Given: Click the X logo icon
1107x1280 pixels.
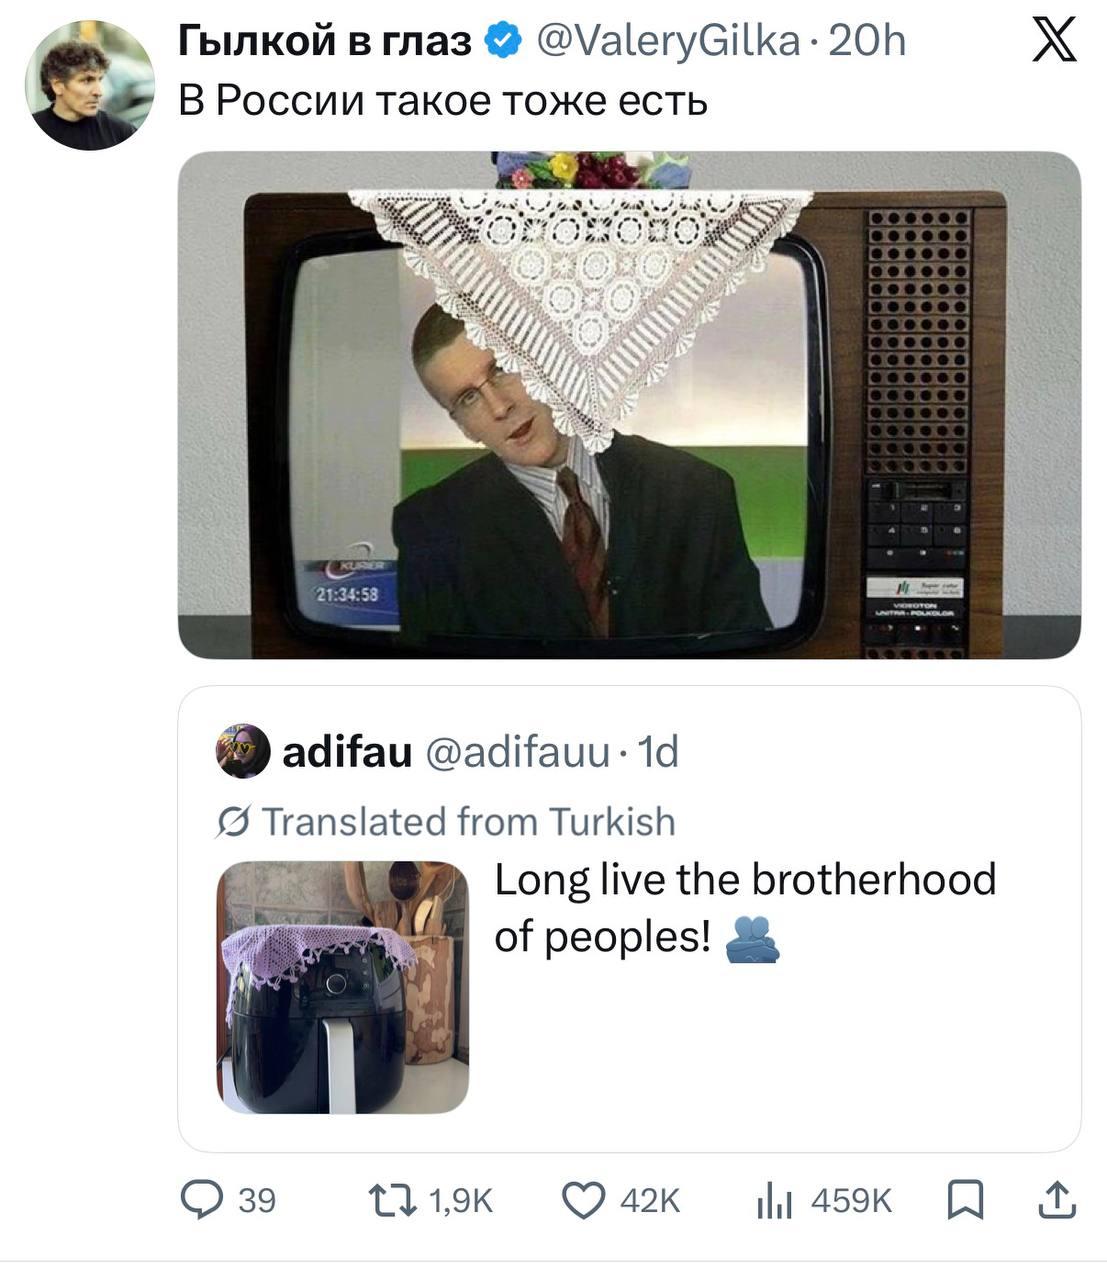Looking at the screenshot, I should pyautogui.click(x=1053, y=42).
